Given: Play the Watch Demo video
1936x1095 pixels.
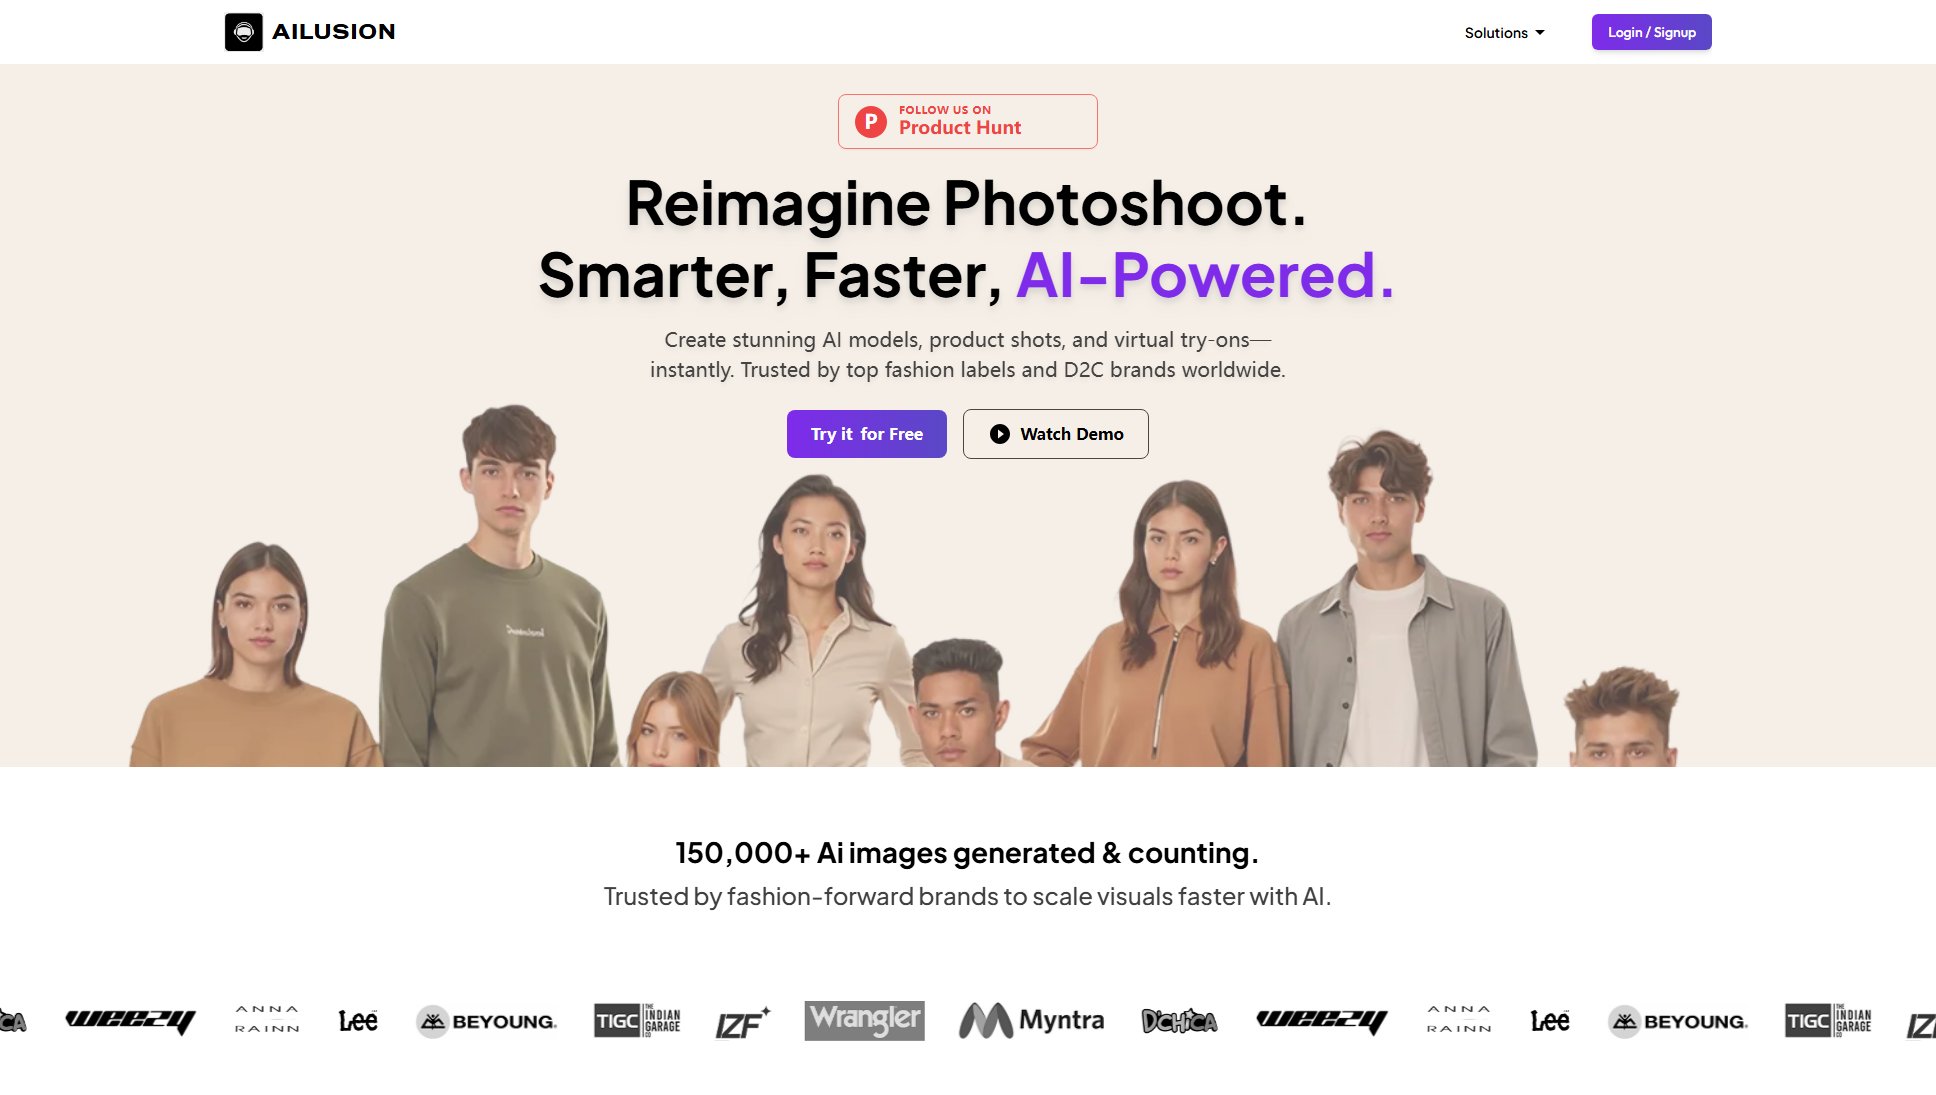Looking at the screenshot, I should pyautogui.click(x=1055, y=434).
